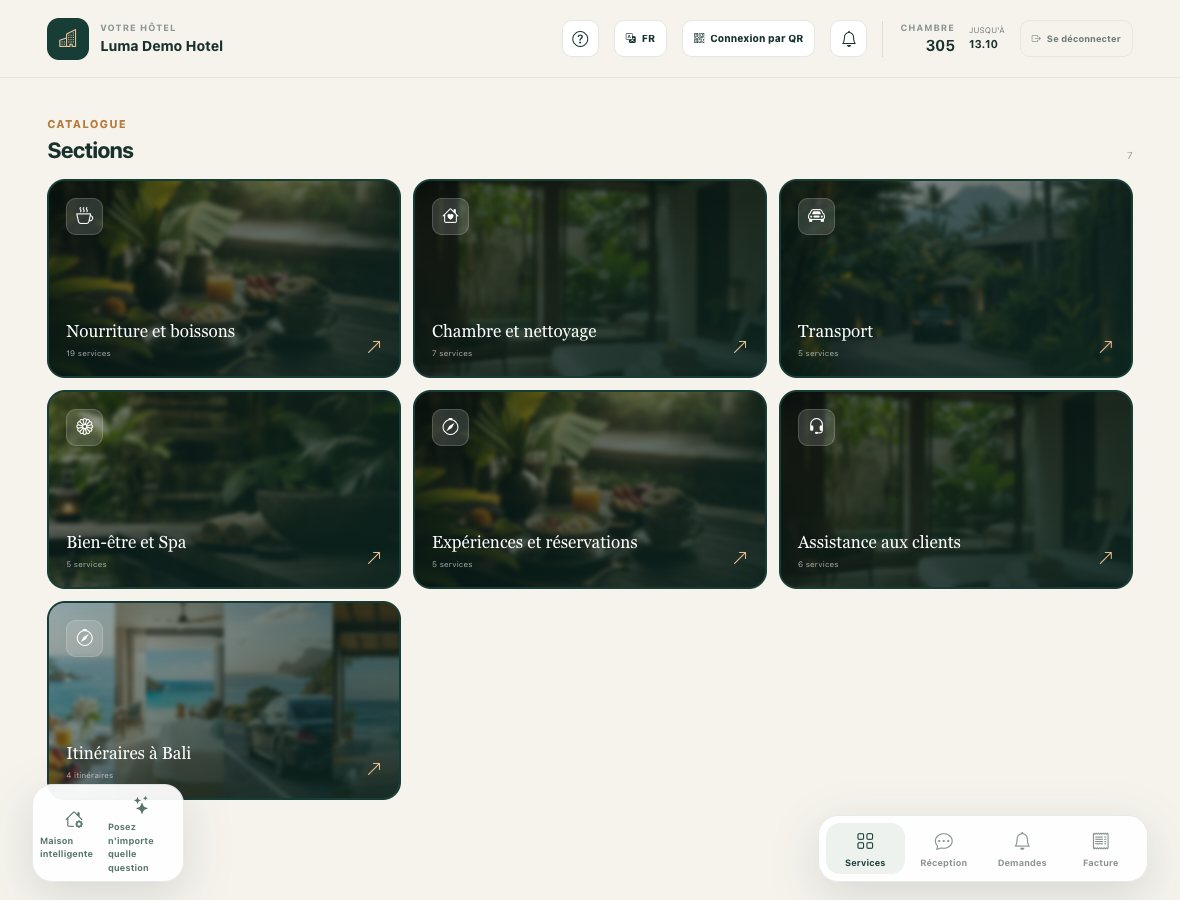Viewport: 1180px width, 900px height.
Task: Select the Services tab
Action: 865,849
